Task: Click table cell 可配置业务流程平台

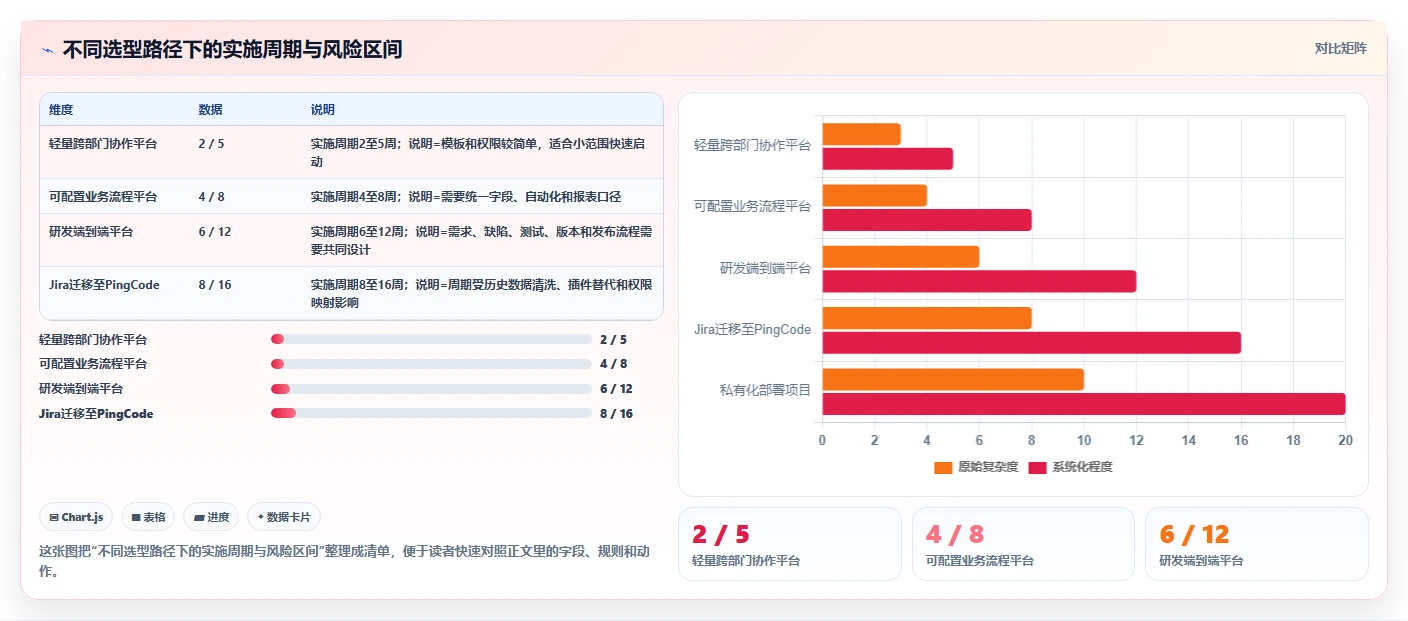Action: [103, 196]
